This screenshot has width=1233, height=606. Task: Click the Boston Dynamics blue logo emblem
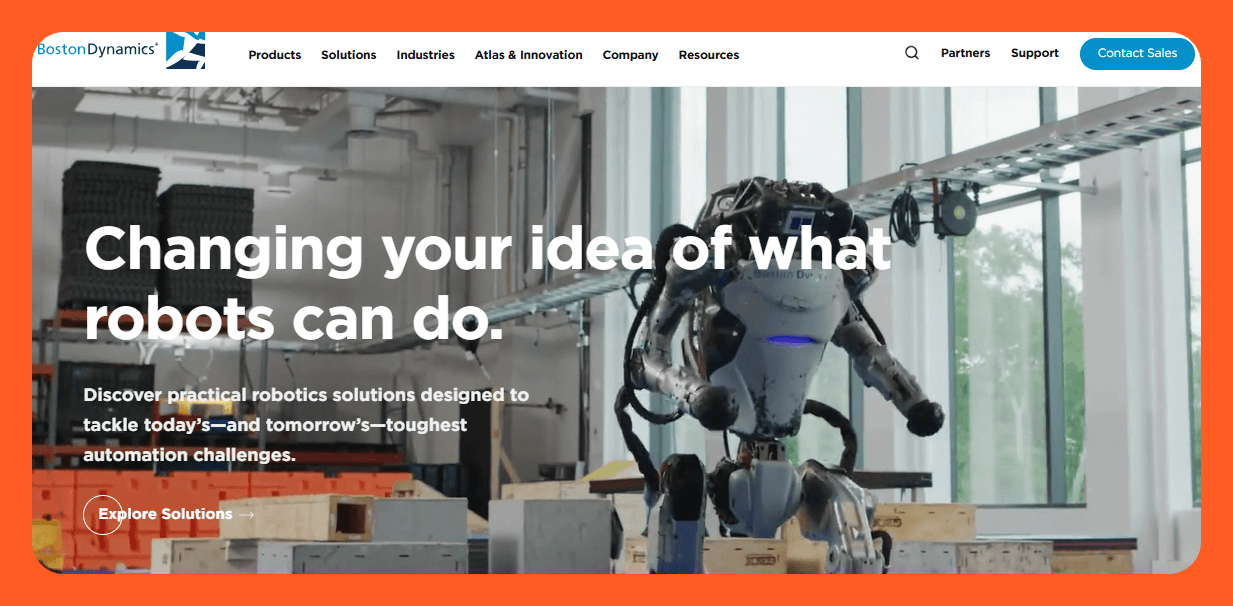click(185, 49)
